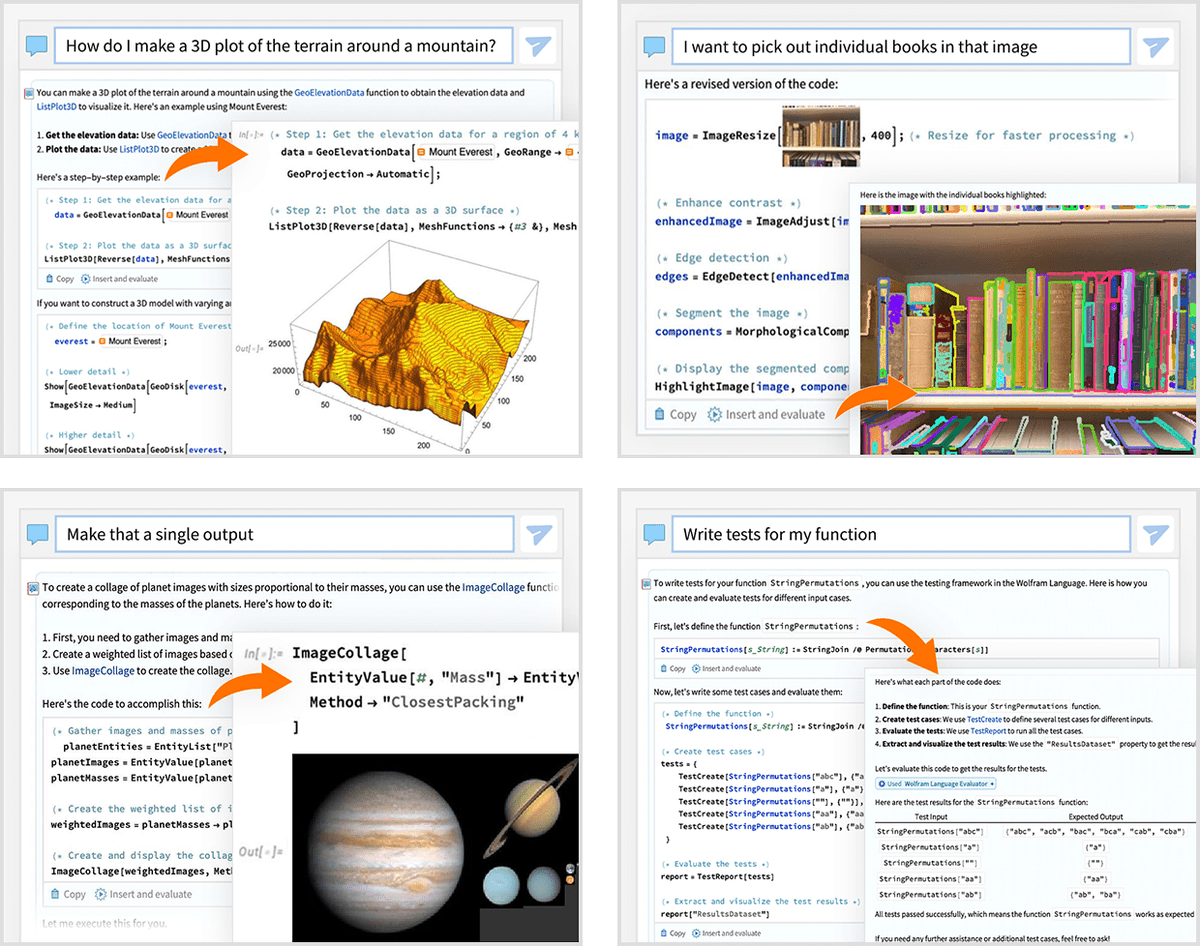Expand the Used Wolfram Language Evaluator details
This screenshot has height=946, width=1200.
coord(937,783)
